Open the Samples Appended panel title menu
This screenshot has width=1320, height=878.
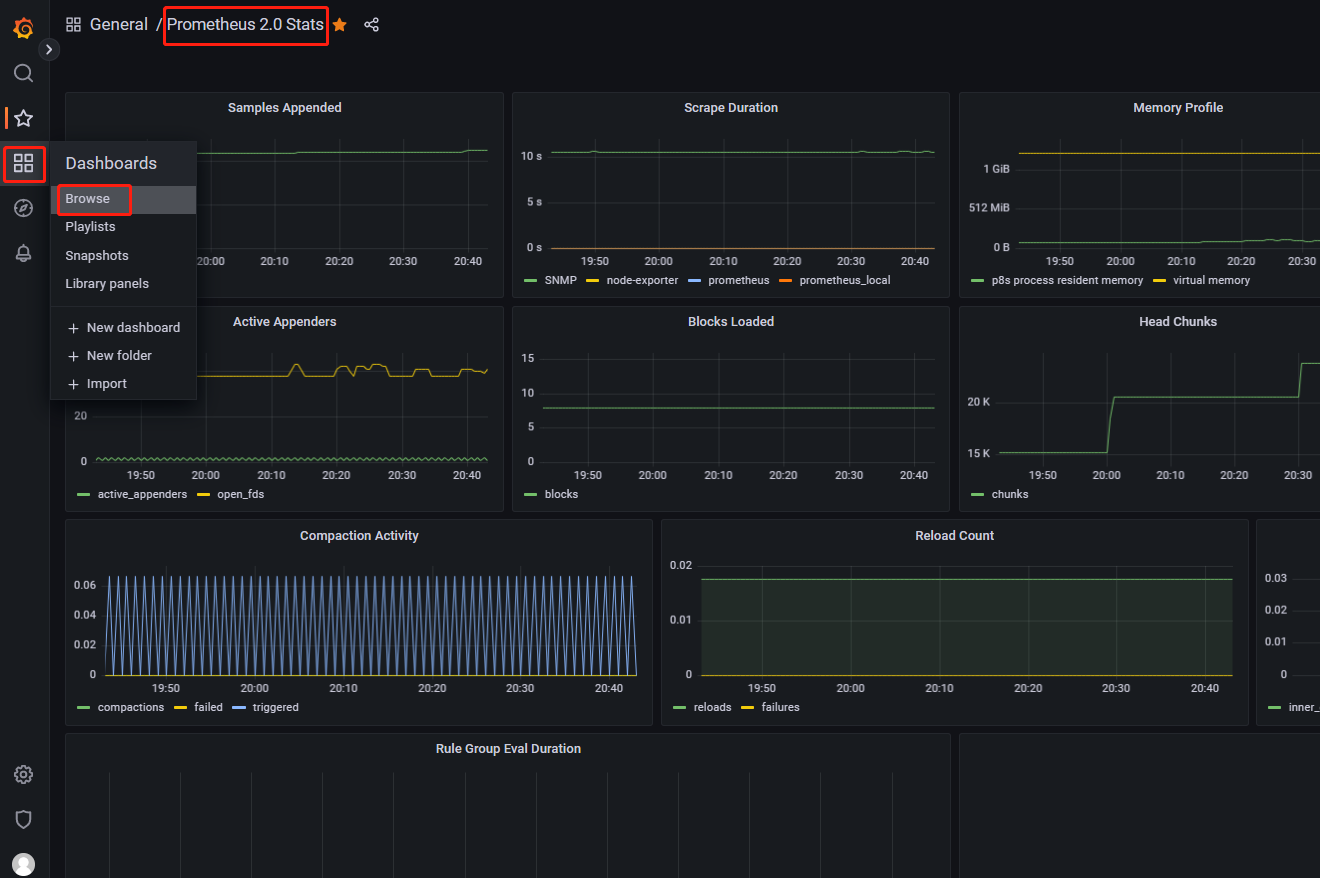tap(285, 108)
